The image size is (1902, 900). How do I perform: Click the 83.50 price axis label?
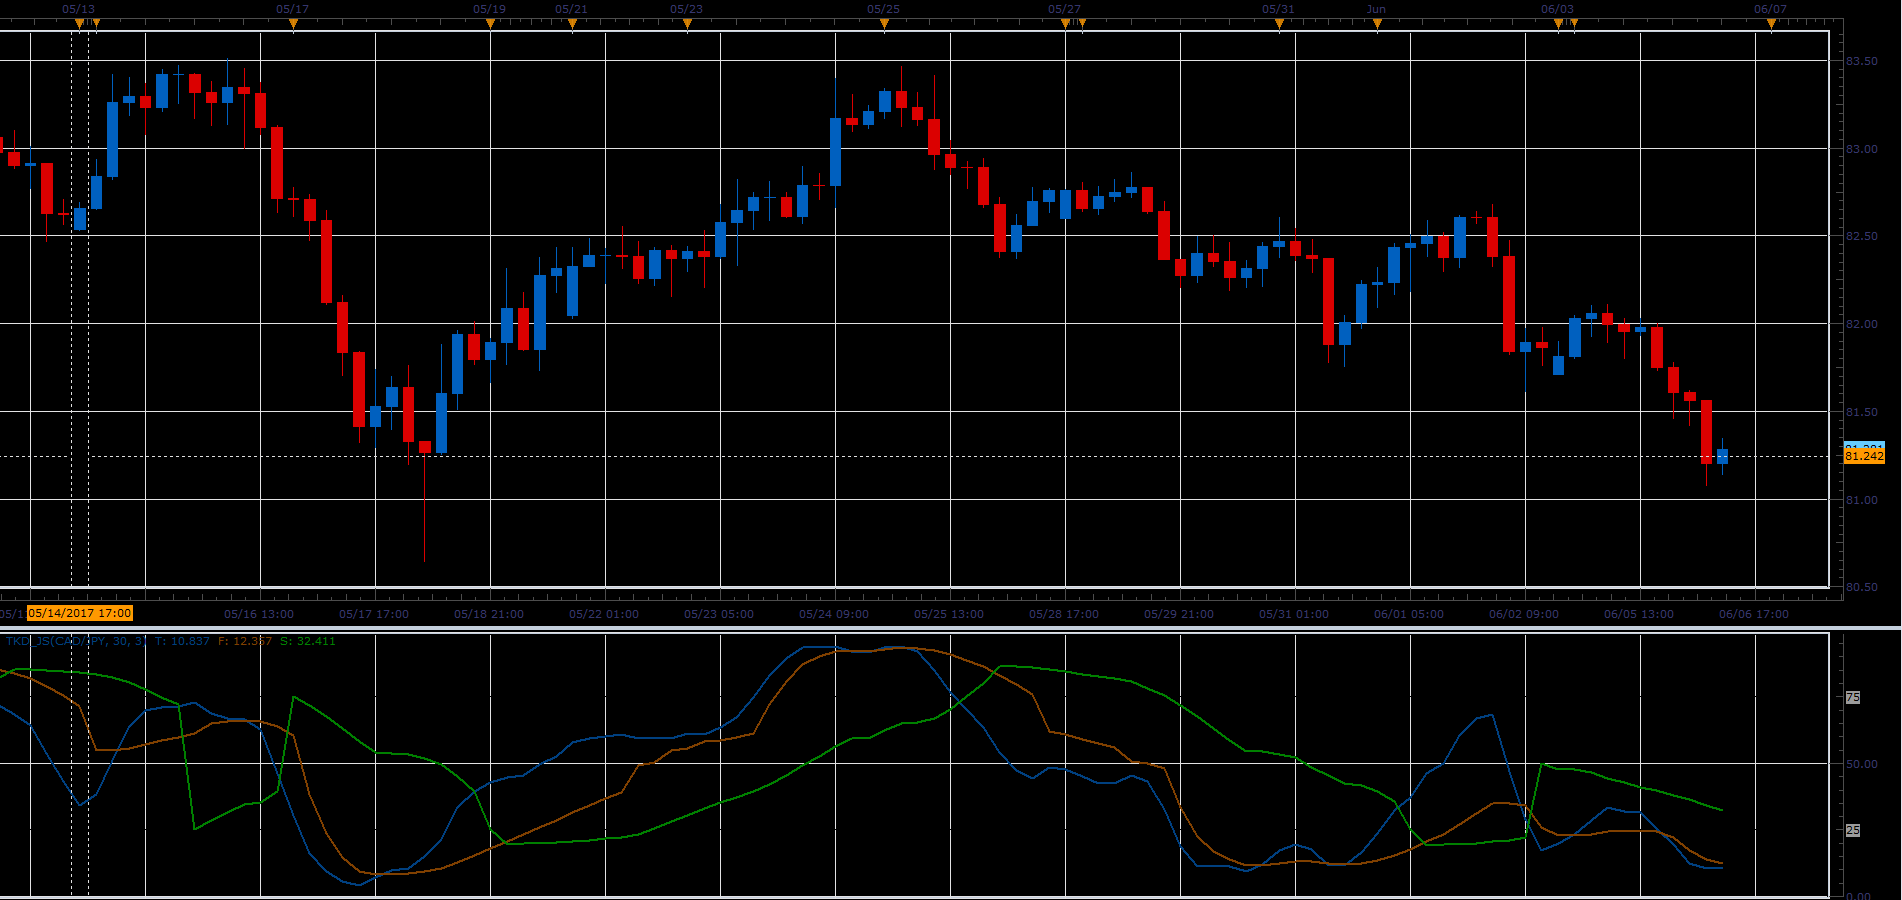click(x=1861, y=61)
